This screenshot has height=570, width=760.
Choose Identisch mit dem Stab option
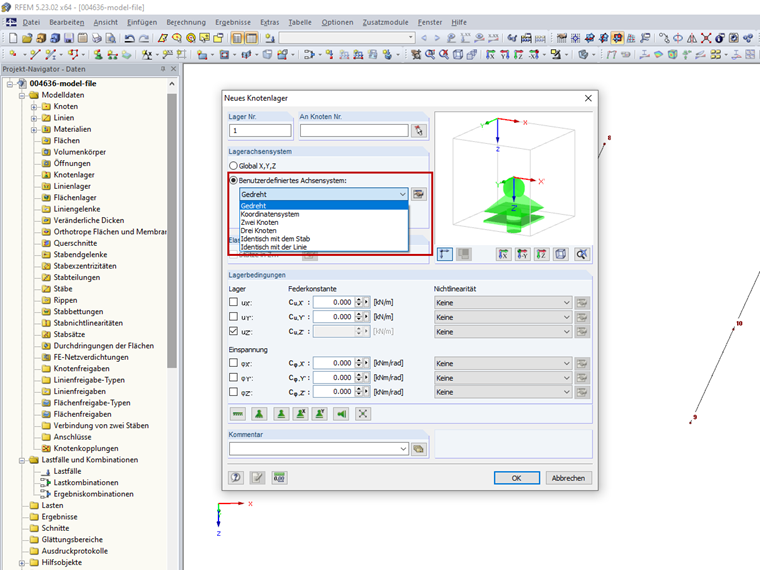324,239
